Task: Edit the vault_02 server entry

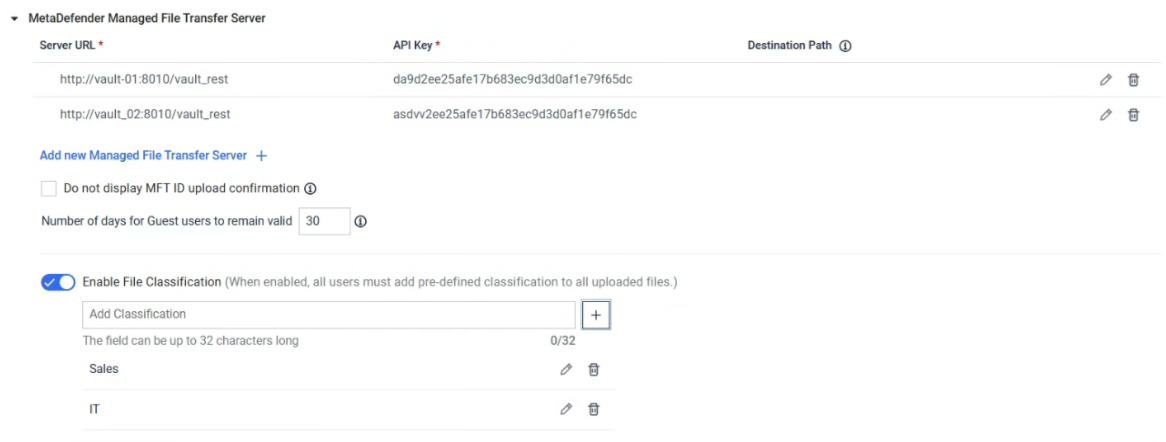Action: [1106, 115]
